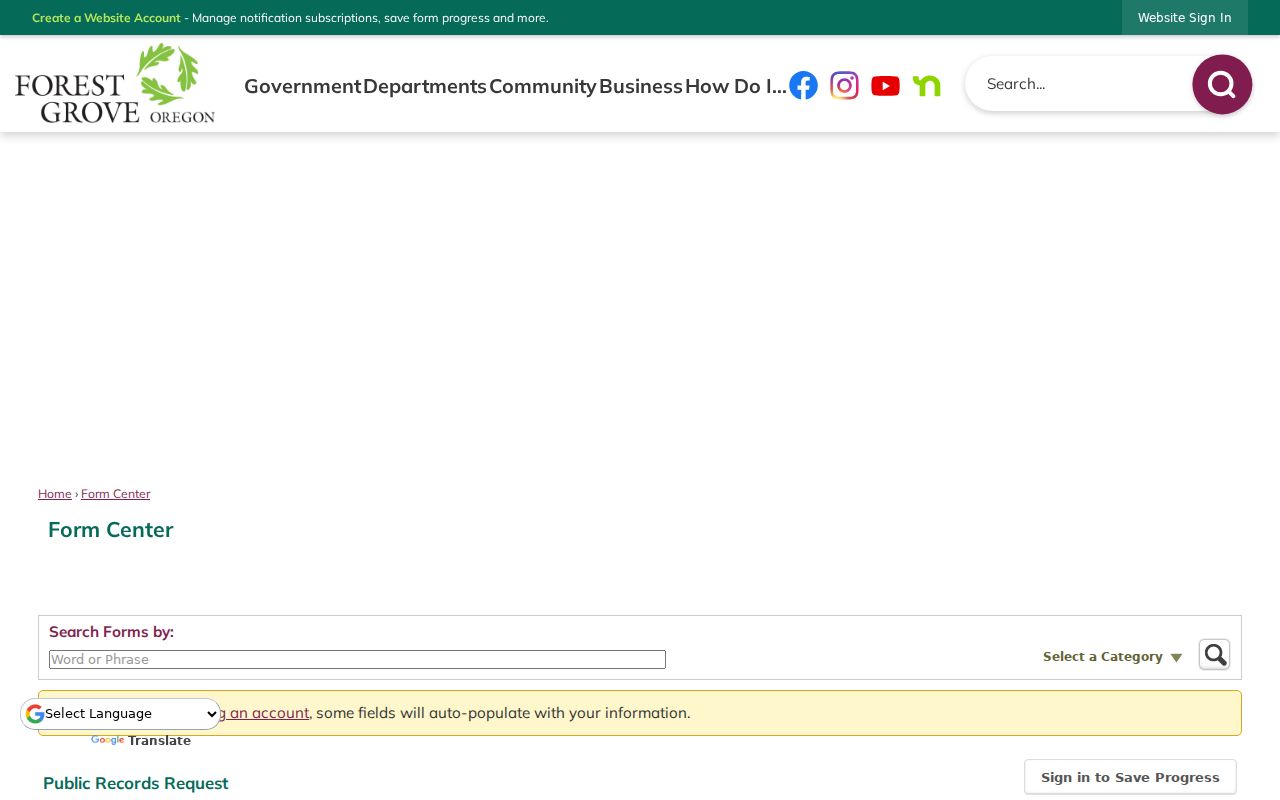Image resolution: width=1280 pixels, height=800 pixels.
Task: Click the Website Sign In button
Action: point(1185,18)
